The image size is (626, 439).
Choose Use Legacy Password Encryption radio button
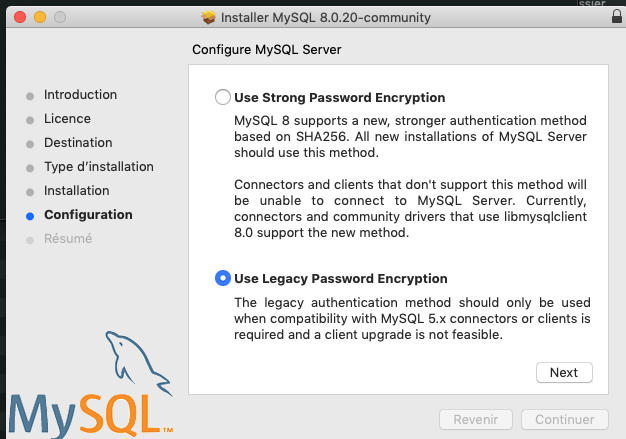point(222,278)
